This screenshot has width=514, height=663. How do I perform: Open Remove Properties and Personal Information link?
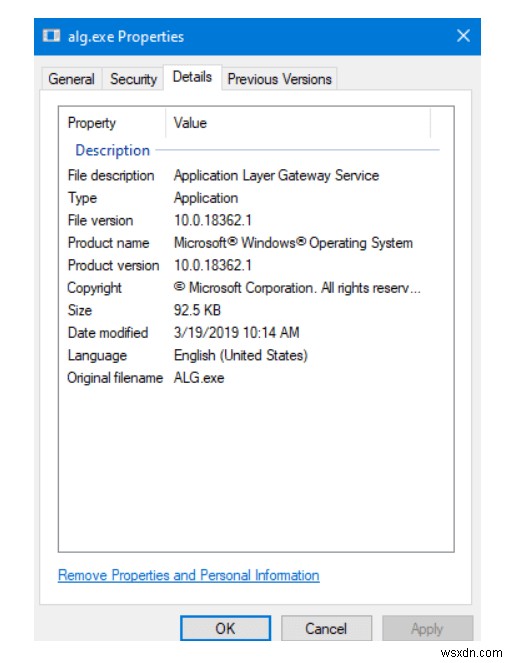click(x=189, y=575)
